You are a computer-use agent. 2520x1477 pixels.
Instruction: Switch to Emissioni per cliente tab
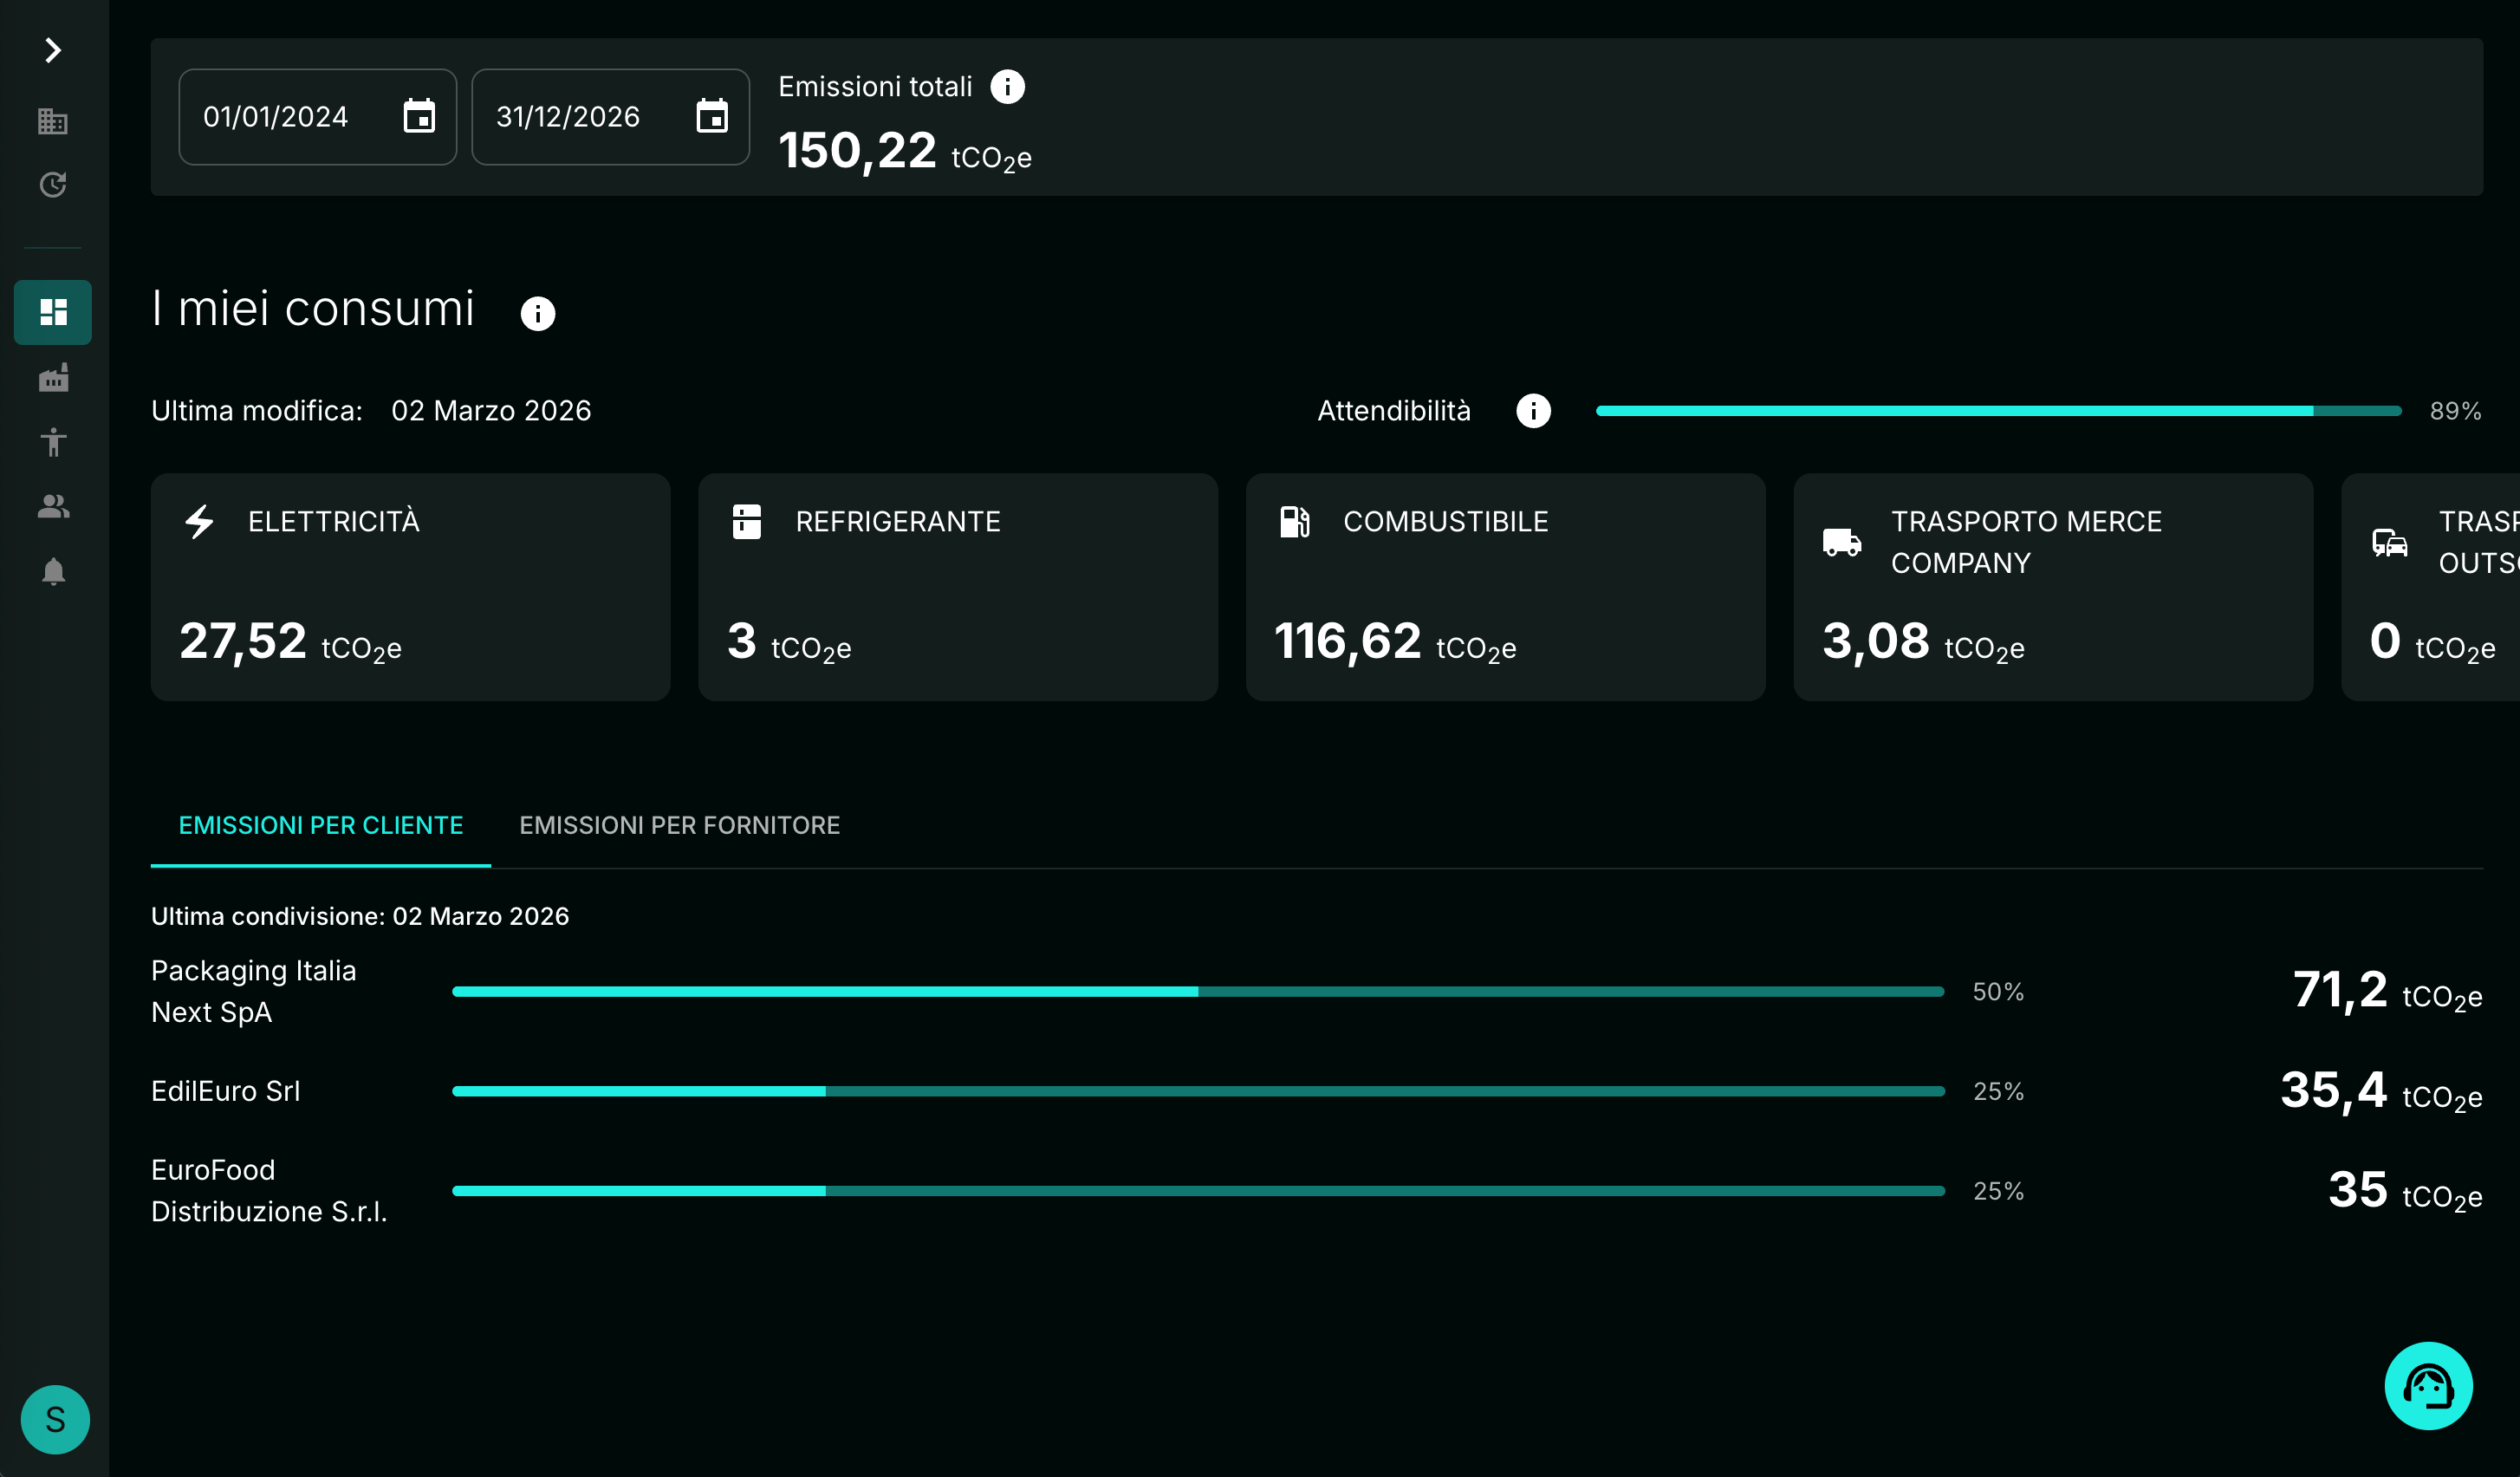click(321, 825)
